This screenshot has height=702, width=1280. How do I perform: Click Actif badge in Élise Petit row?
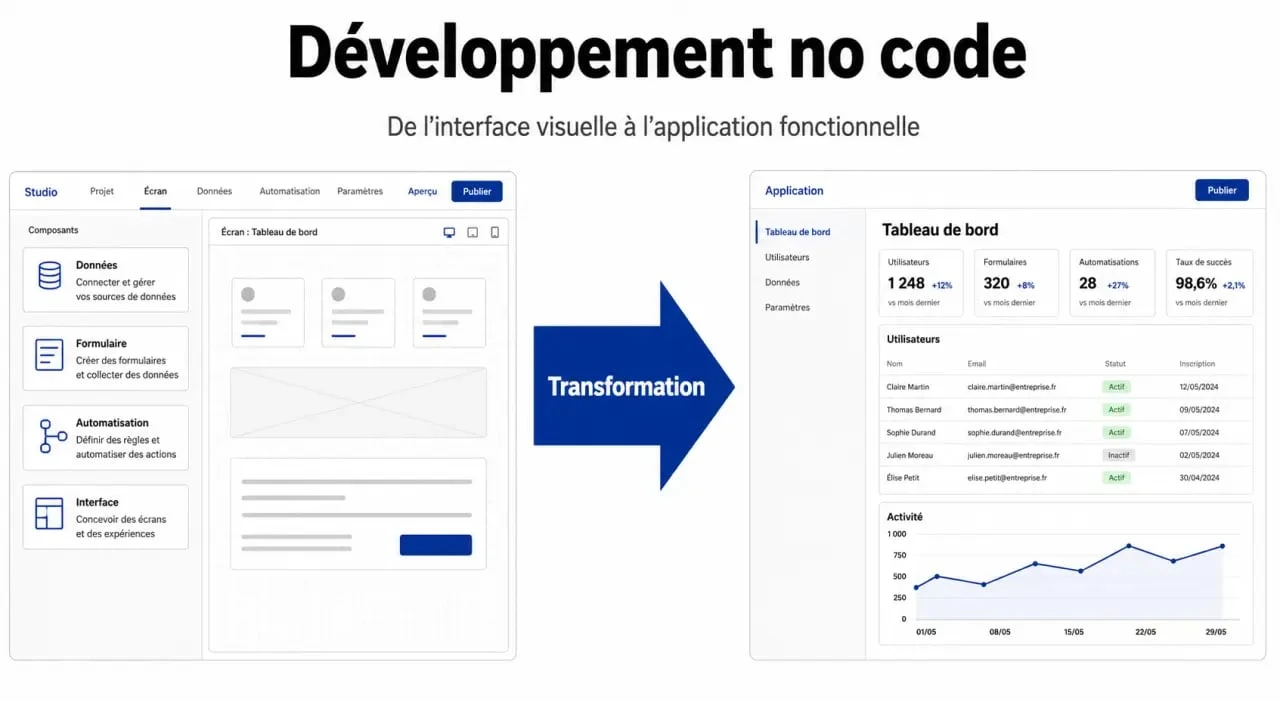click(1117, 478)
